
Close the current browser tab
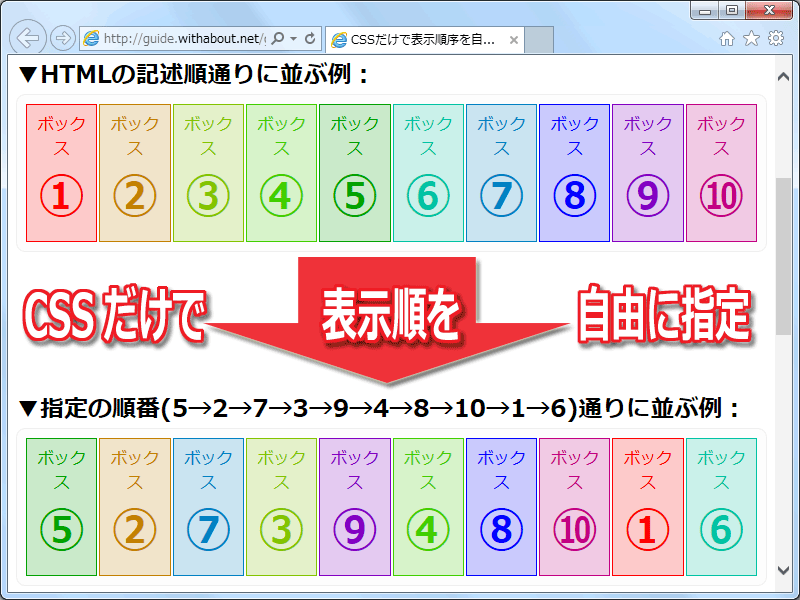coord(512,39)
